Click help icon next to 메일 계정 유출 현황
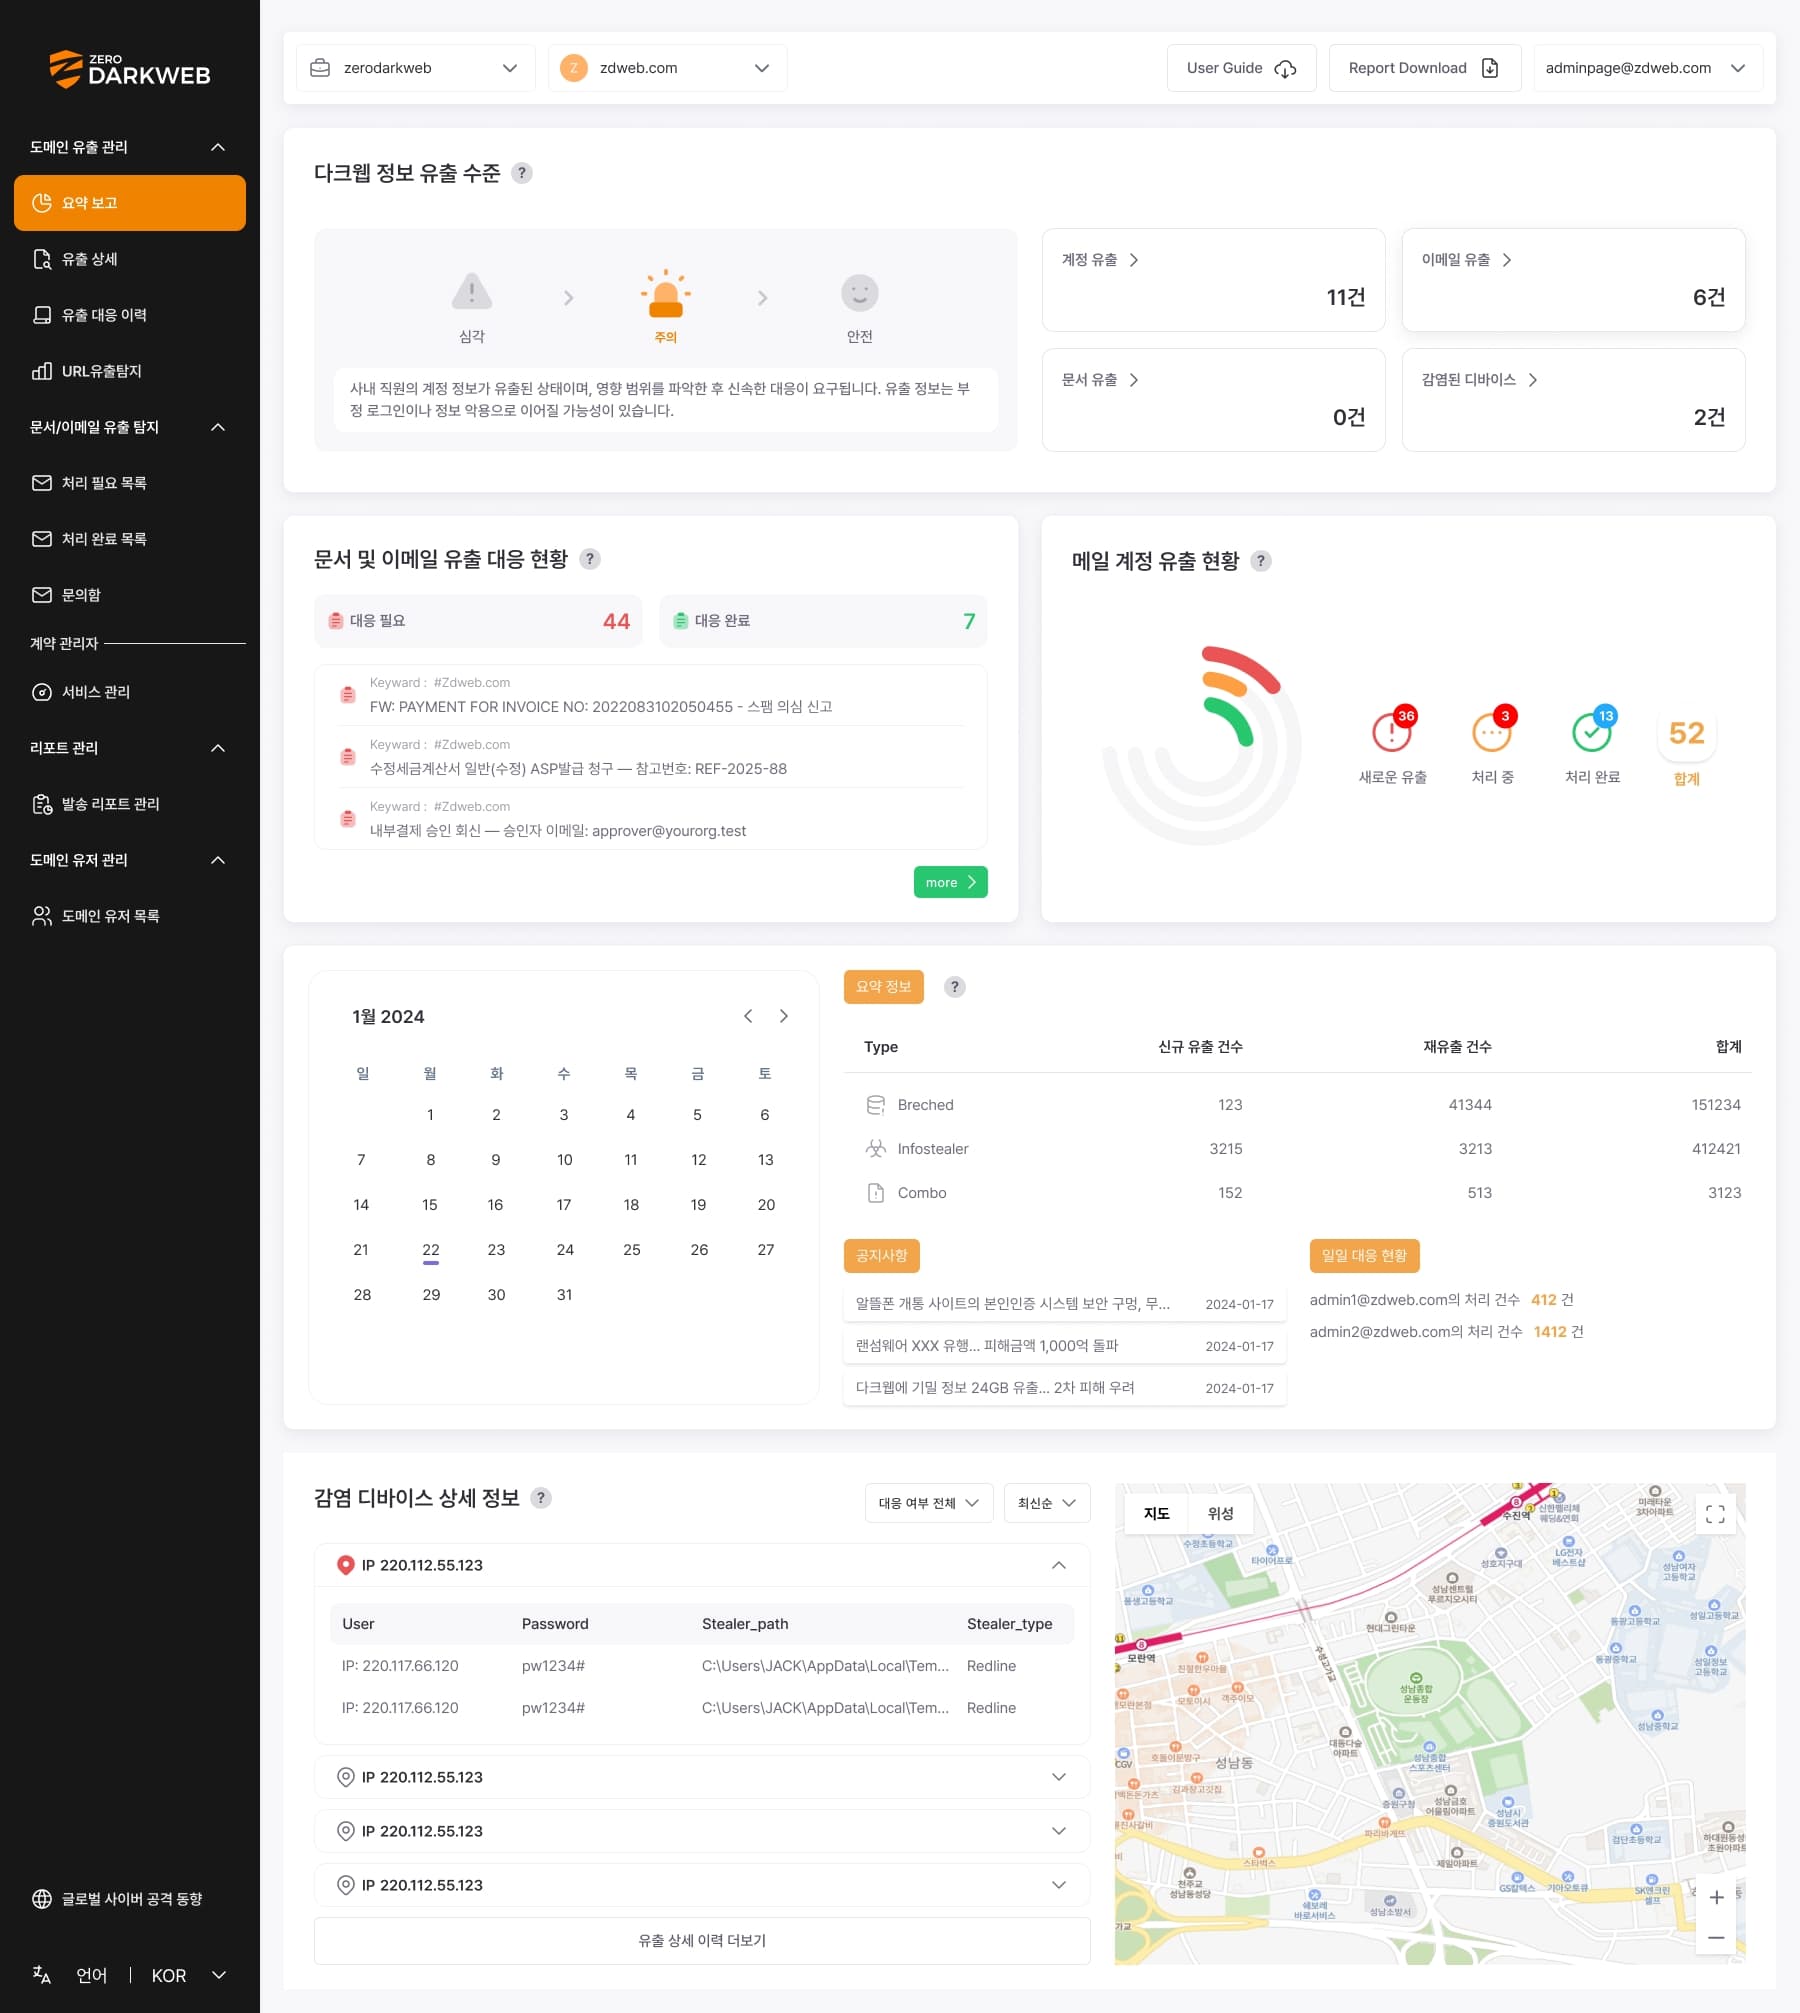This screenshot has height=2013, width=1800. 1261,561
